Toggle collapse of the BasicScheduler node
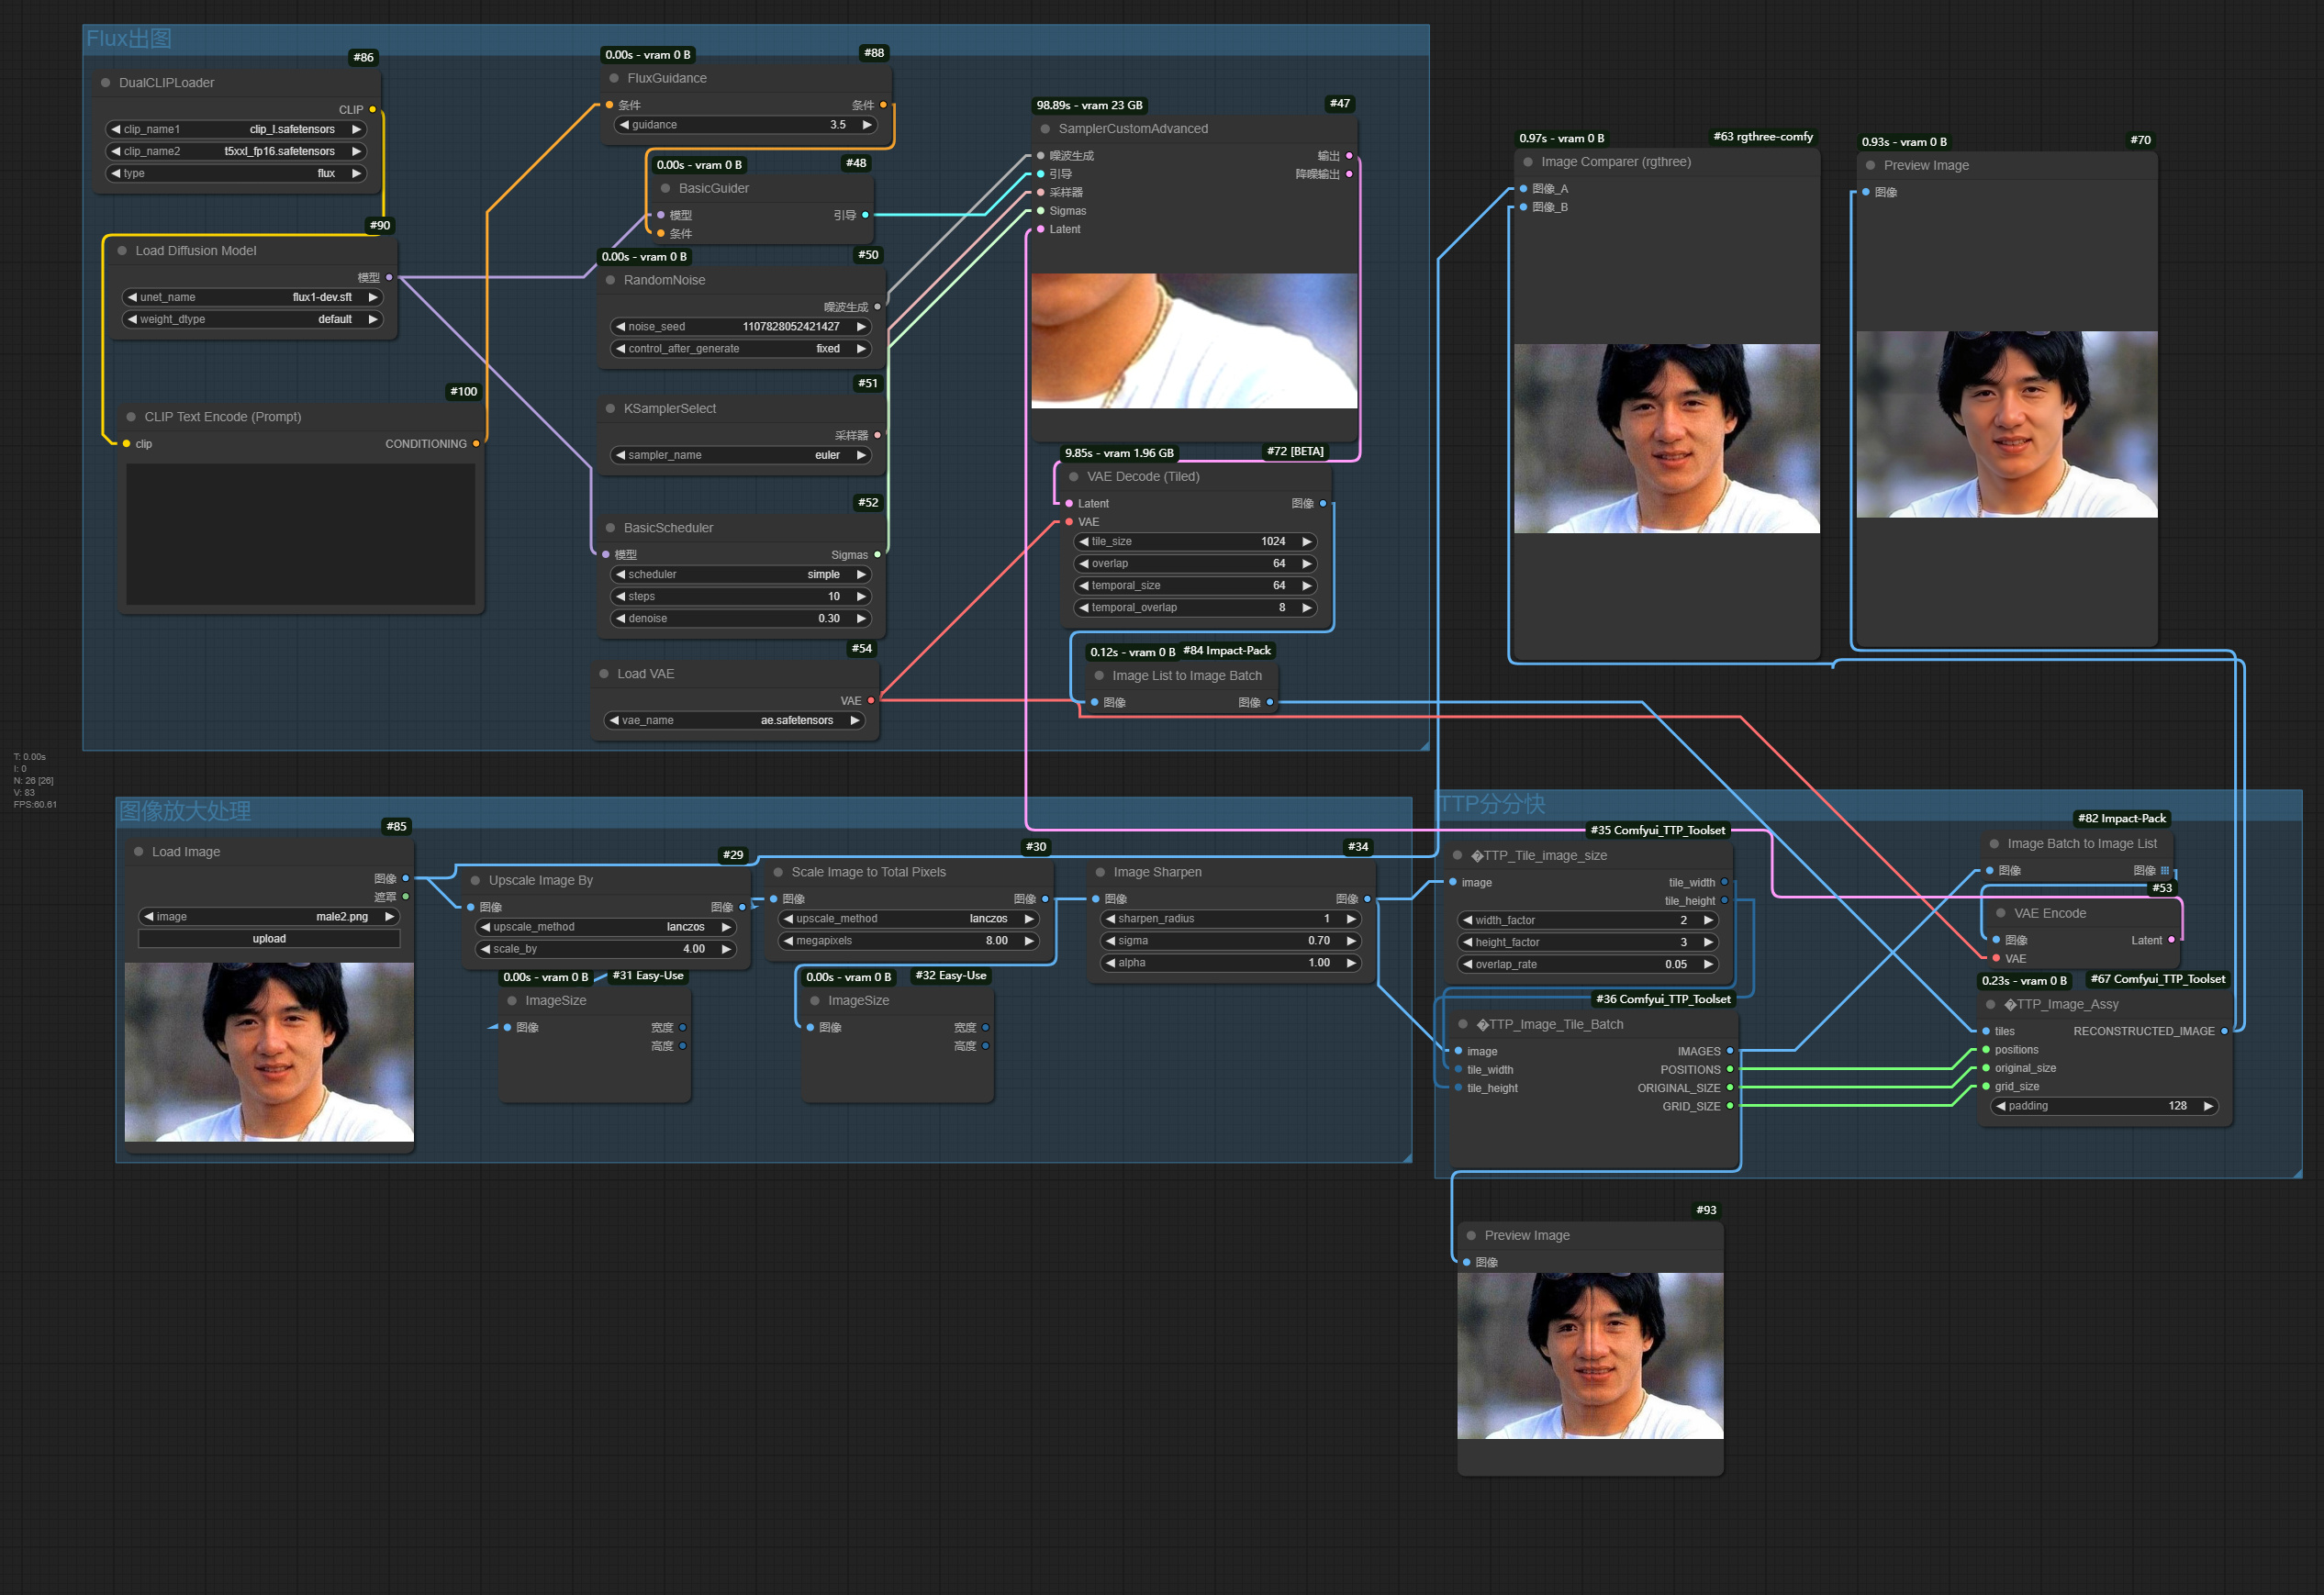This screenshot has width=2324, height=1595. [610, 527]
